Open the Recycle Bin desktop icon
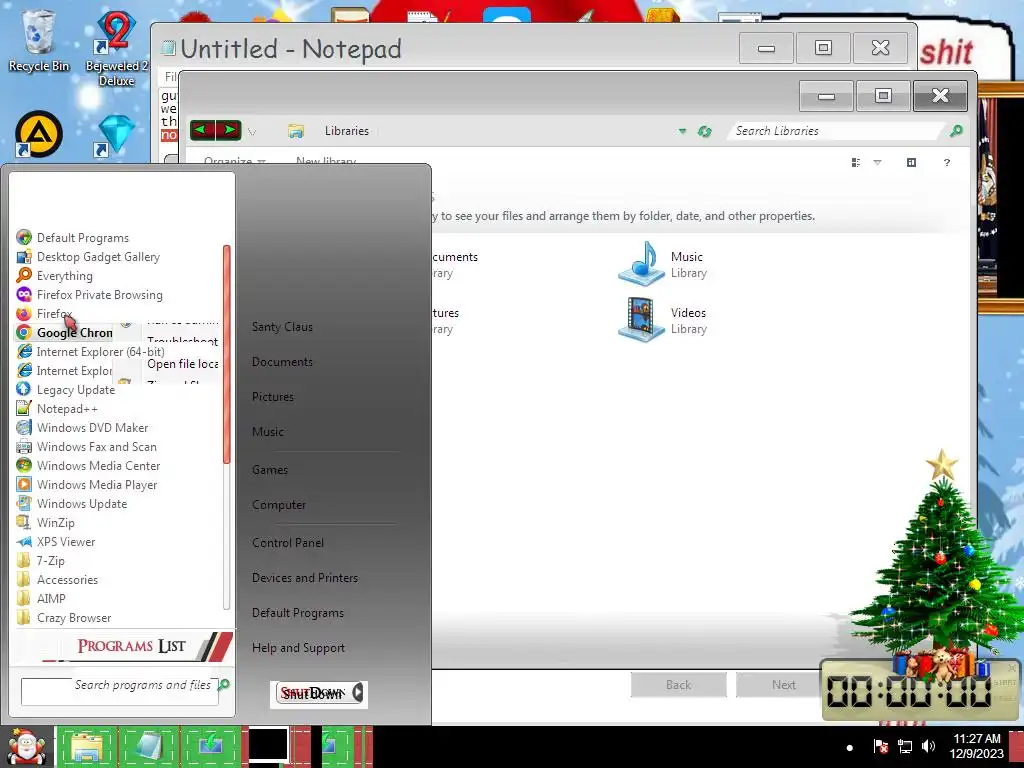The height and width of the screenshot is (768, 1024). pyautogui.click(x=38, y=40)
